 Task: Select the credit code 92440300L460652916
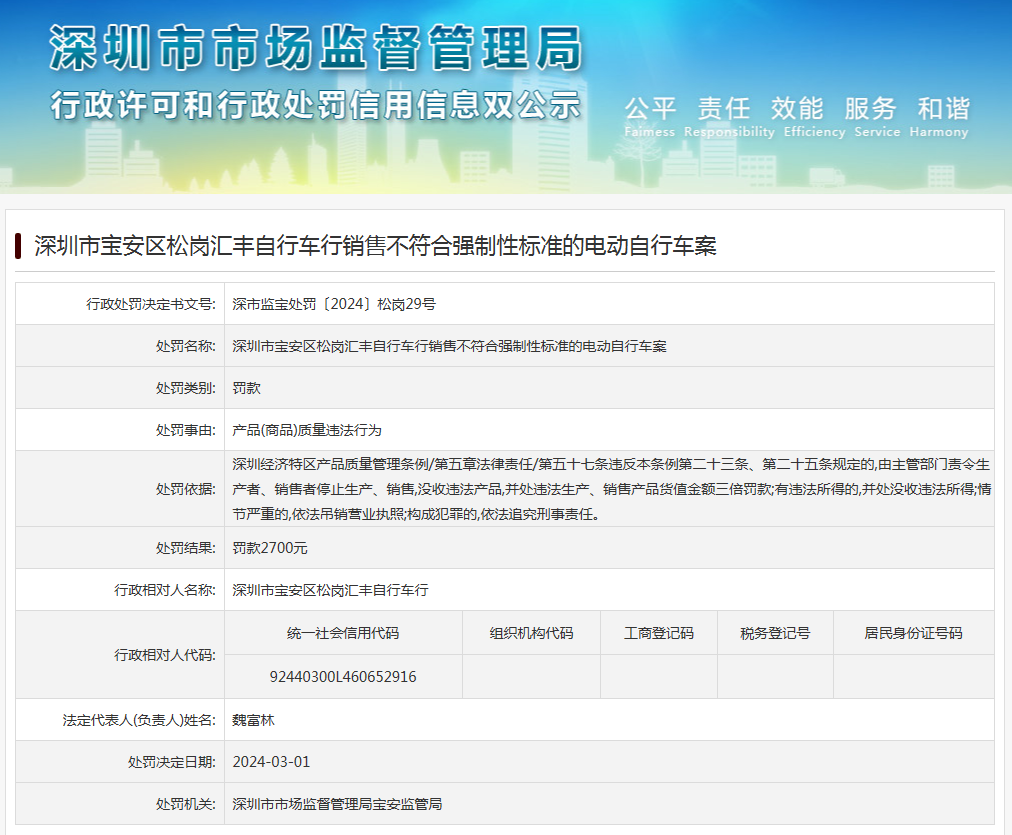[x=343, y=677]
